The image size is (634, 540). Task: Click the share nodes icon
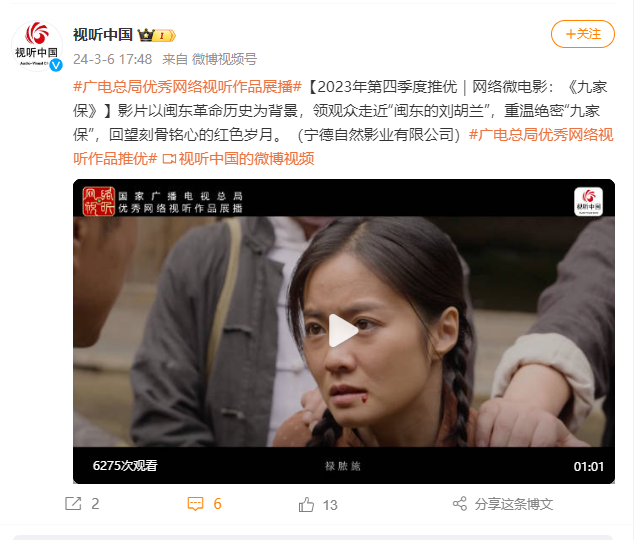[460, 504]
